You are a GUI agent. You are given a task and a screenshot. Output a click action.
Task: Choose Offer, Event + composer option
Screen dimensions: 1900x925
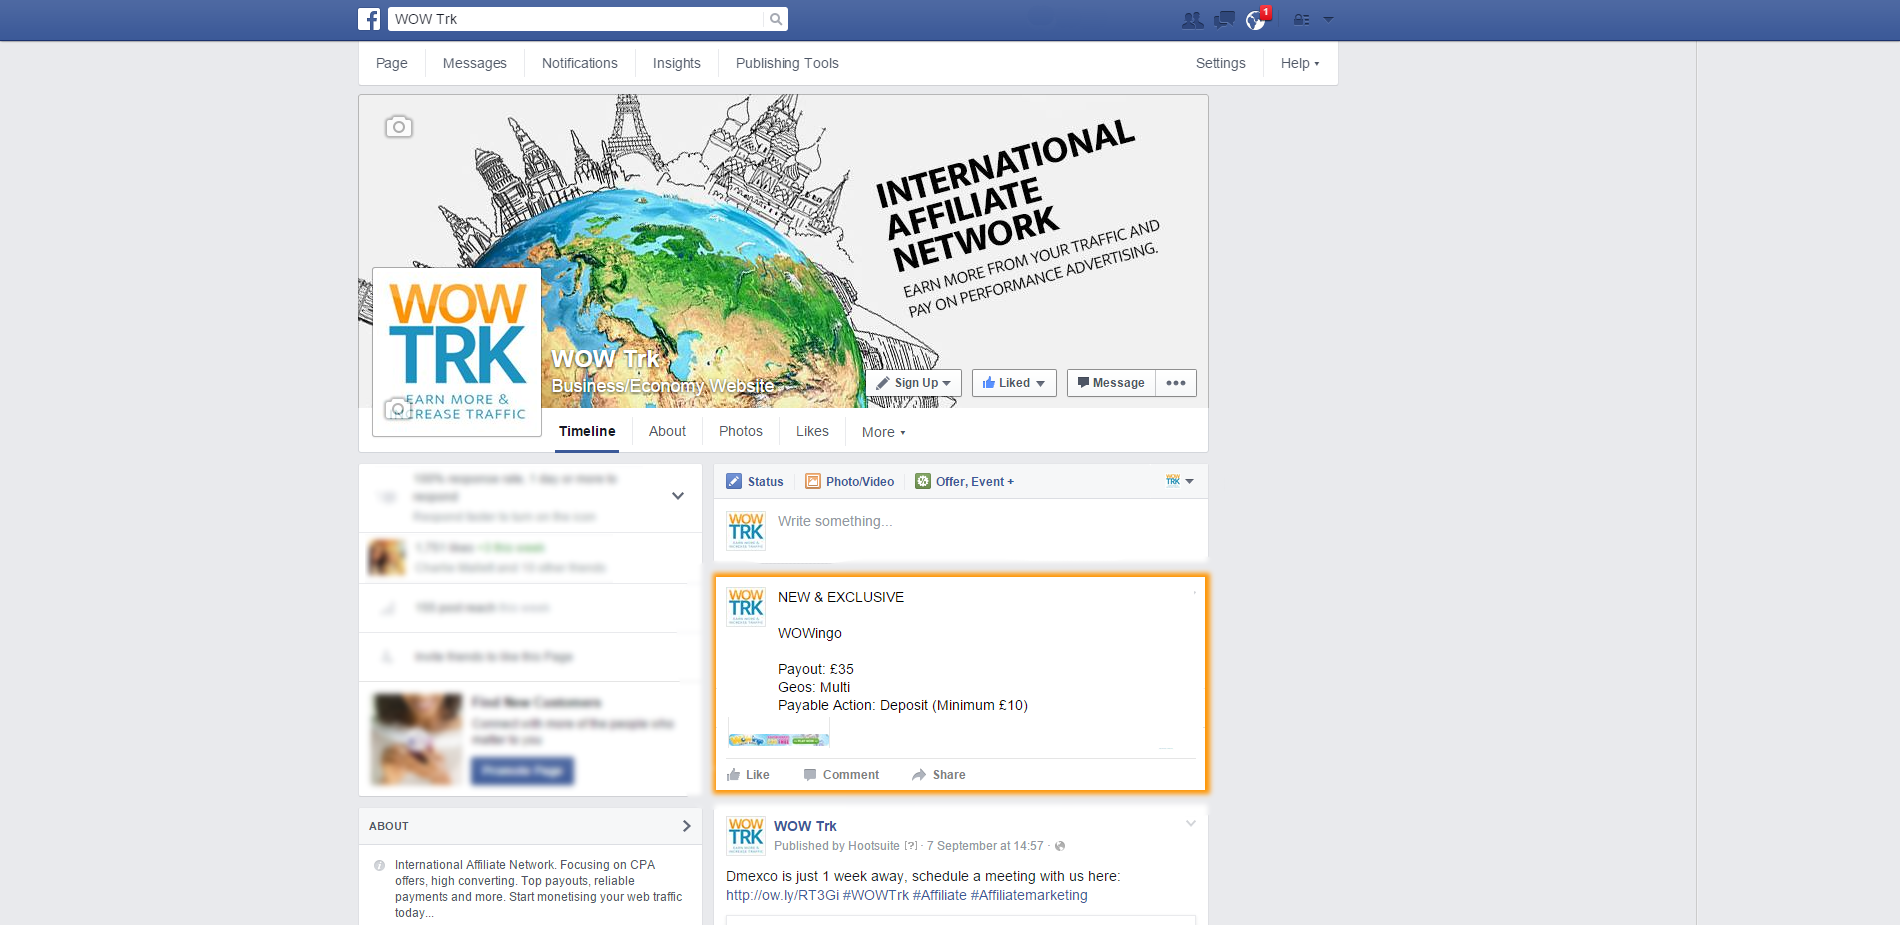pyautogui.click(x=965, y=482)
